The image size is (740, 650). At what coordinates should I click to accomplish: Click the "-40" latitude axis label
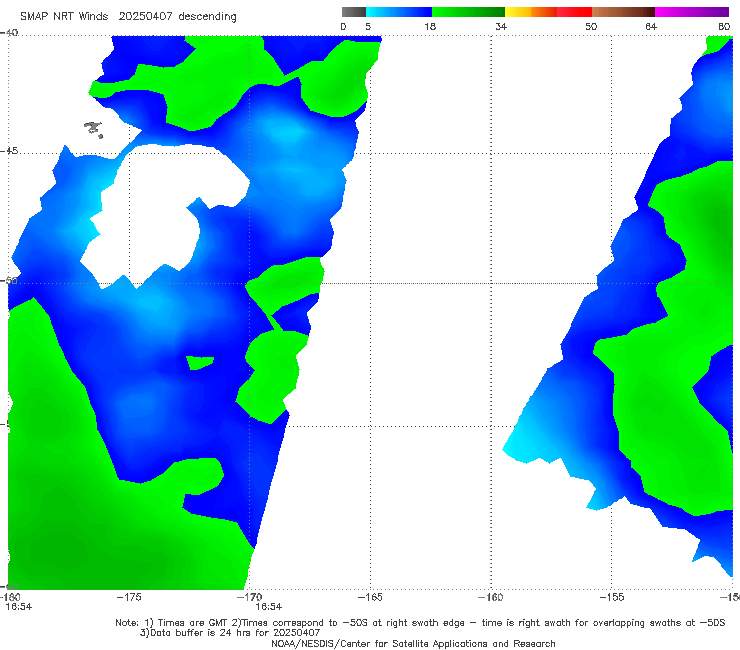click(9, 33)
